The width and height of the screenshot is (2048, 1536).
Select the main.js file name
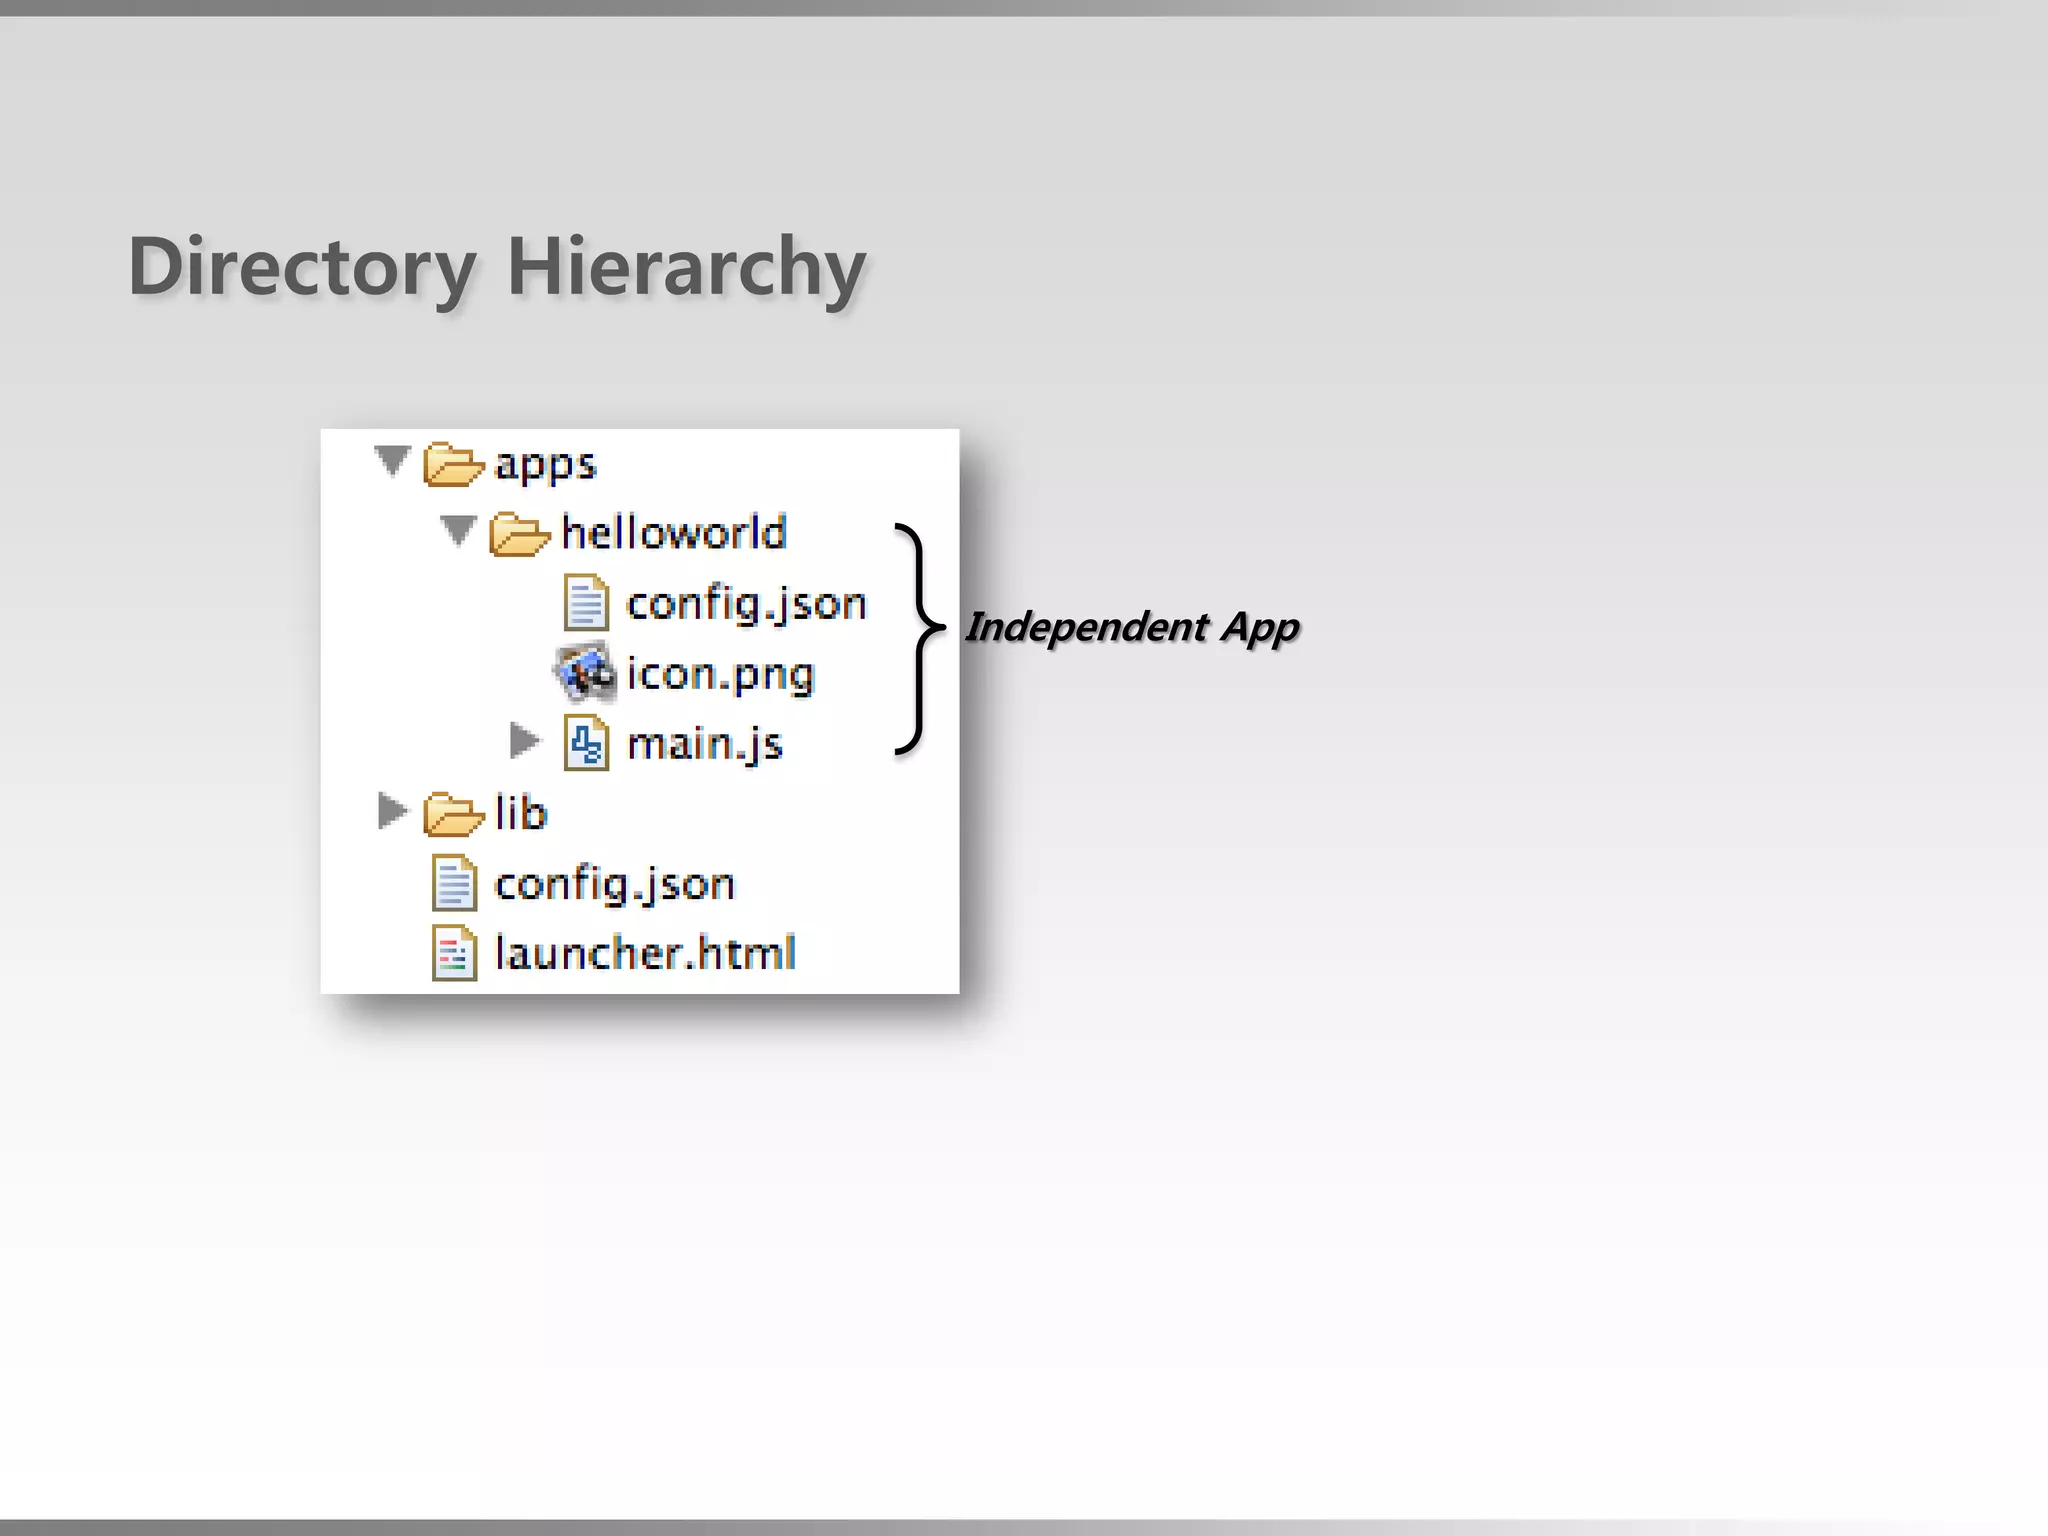[x=704, y=744]
